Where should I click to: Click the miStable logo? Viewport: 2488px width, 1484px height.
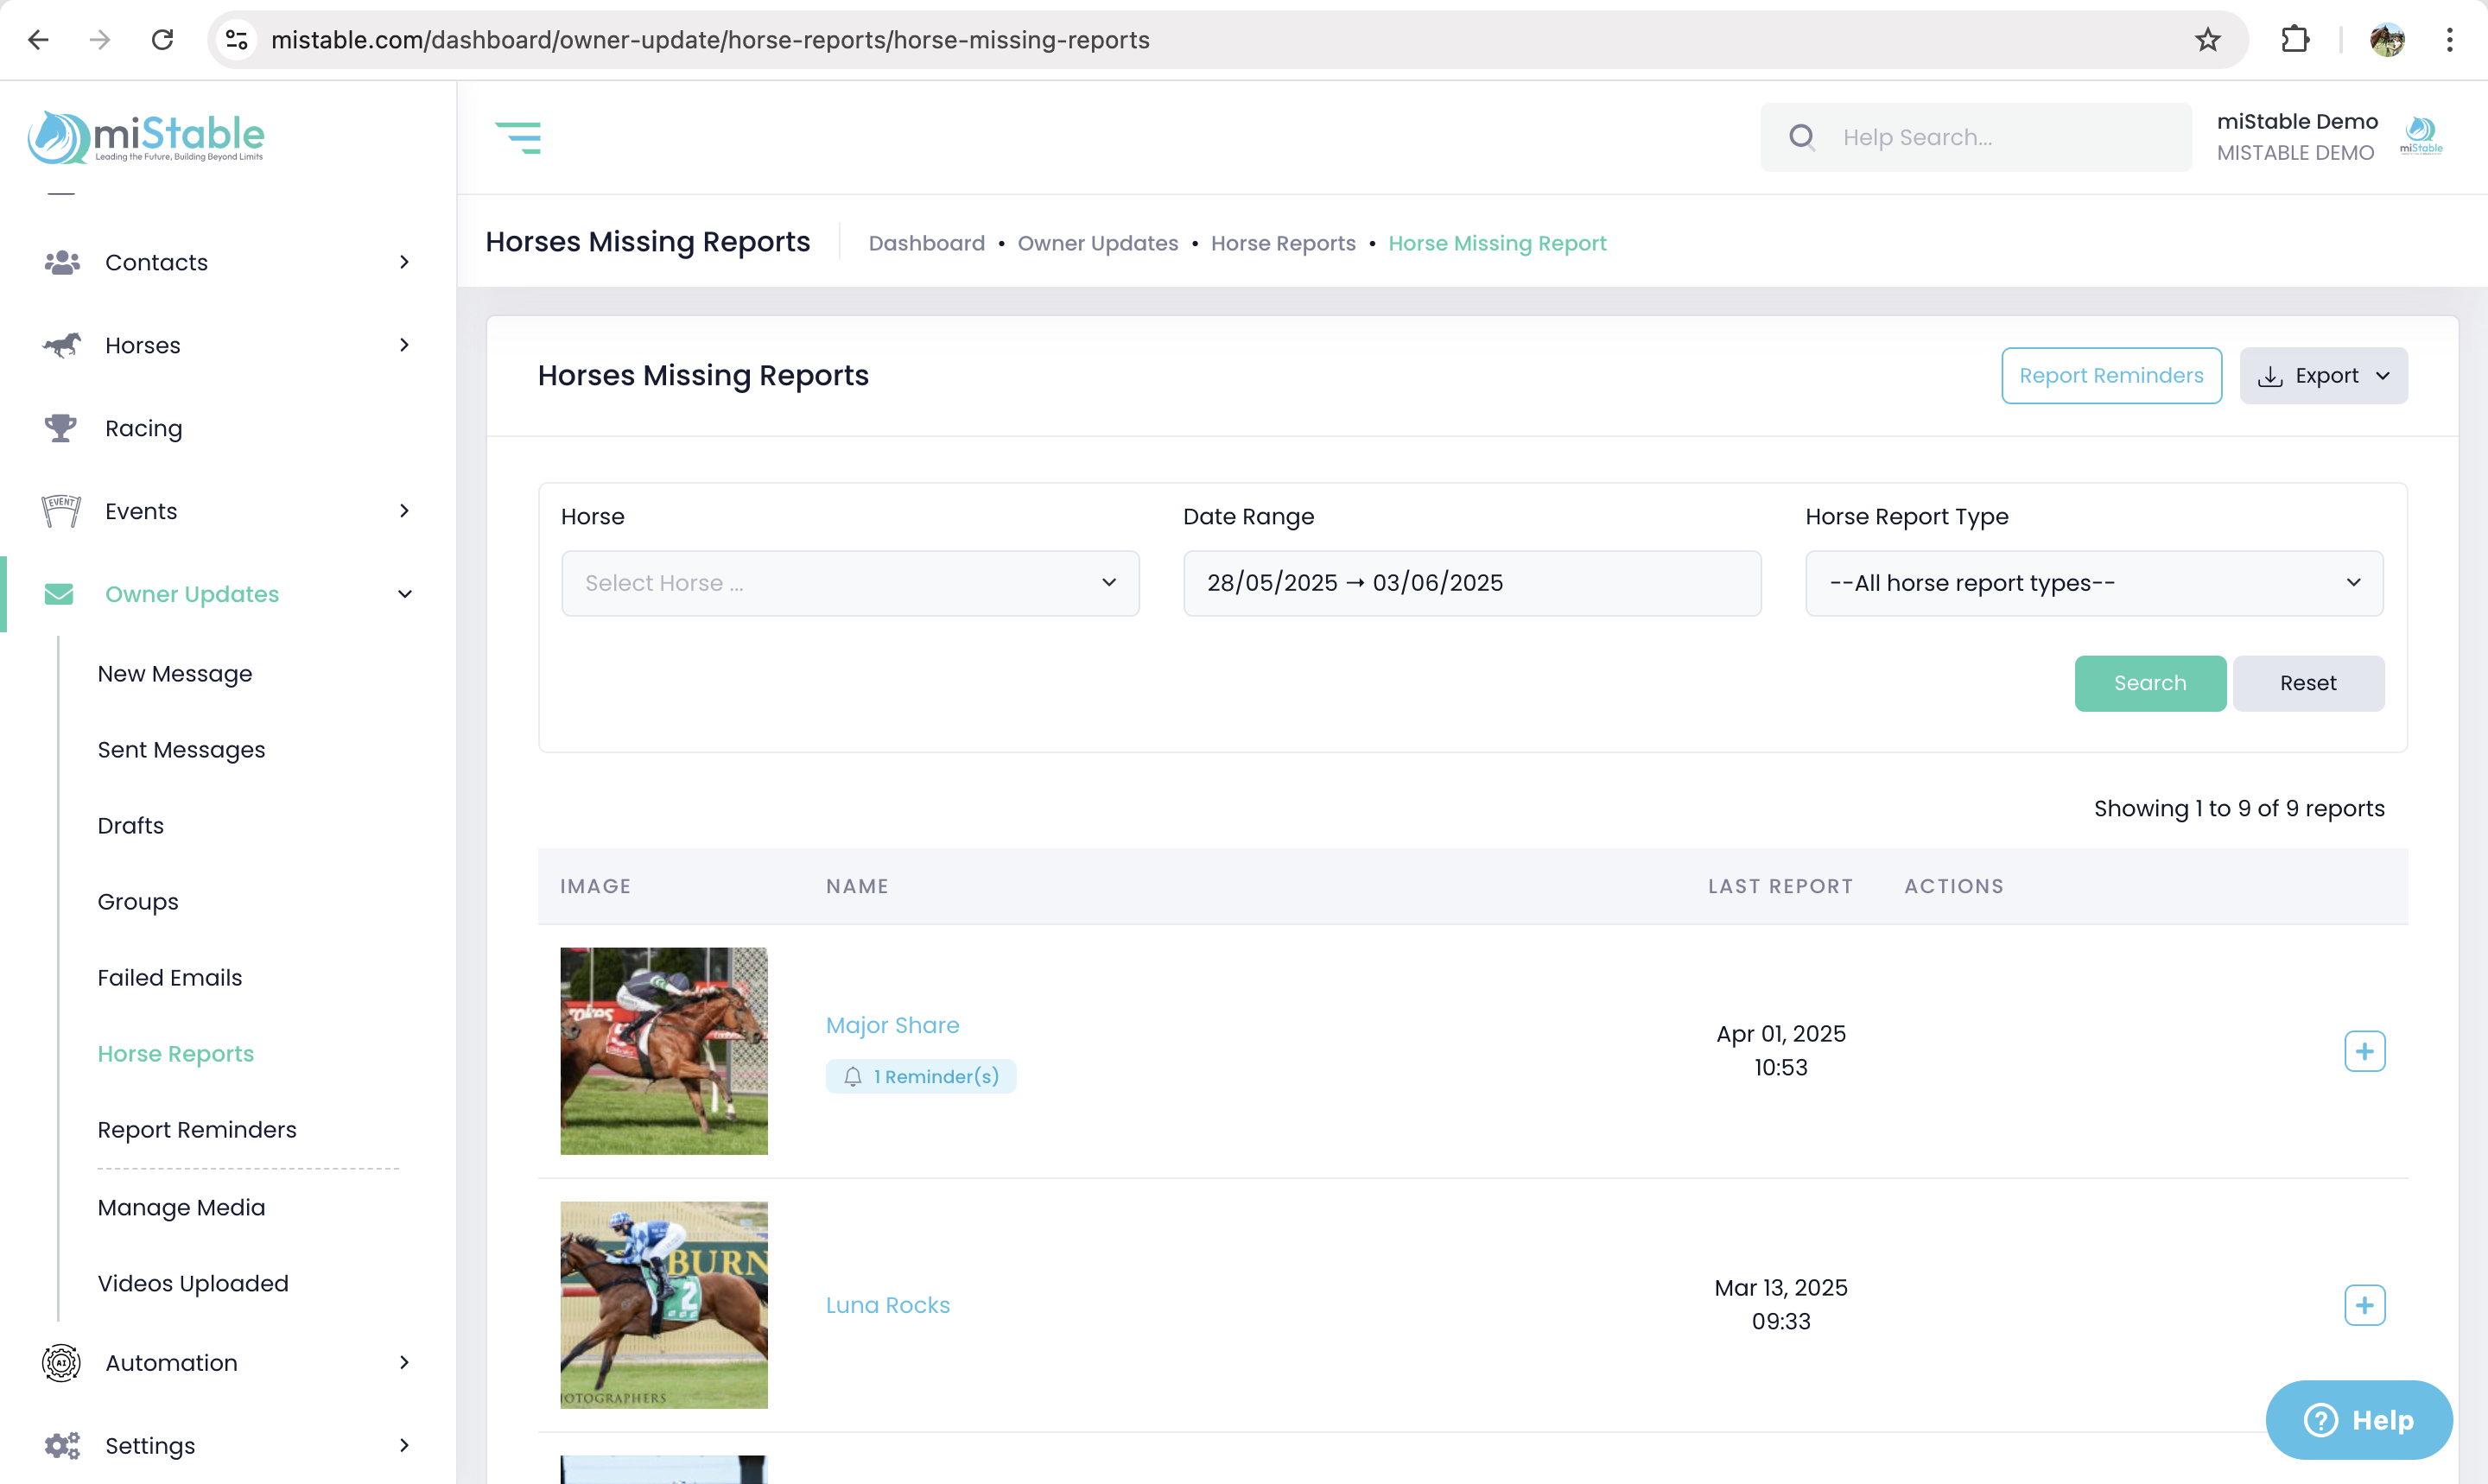[146, 137]
